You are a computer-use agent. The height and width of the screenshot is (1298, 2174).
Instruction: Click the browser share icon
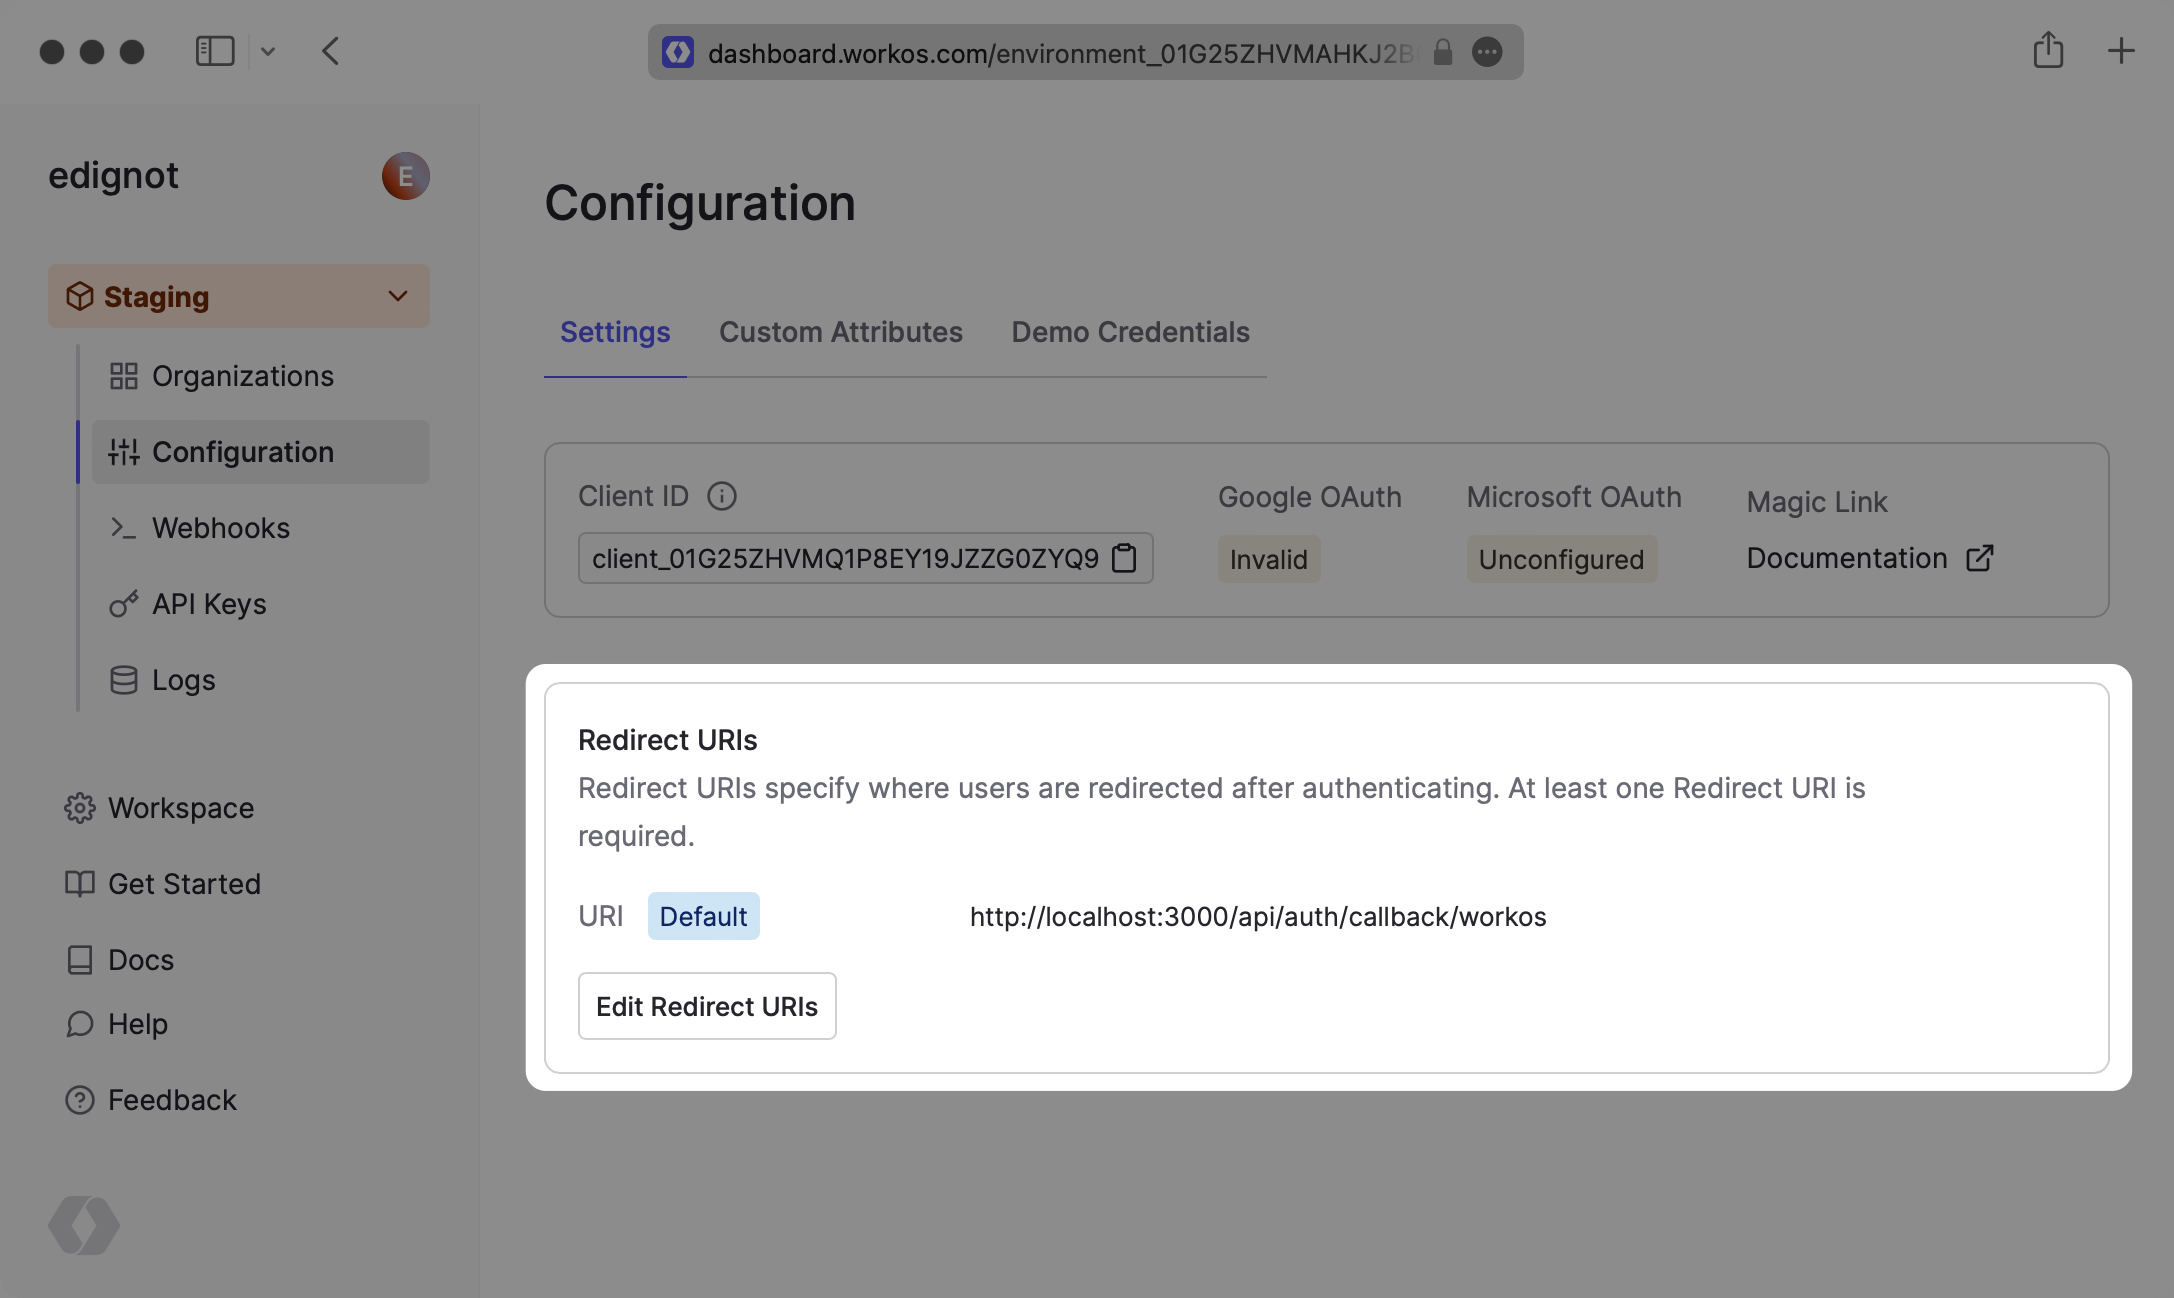(x=2048, y=51)
